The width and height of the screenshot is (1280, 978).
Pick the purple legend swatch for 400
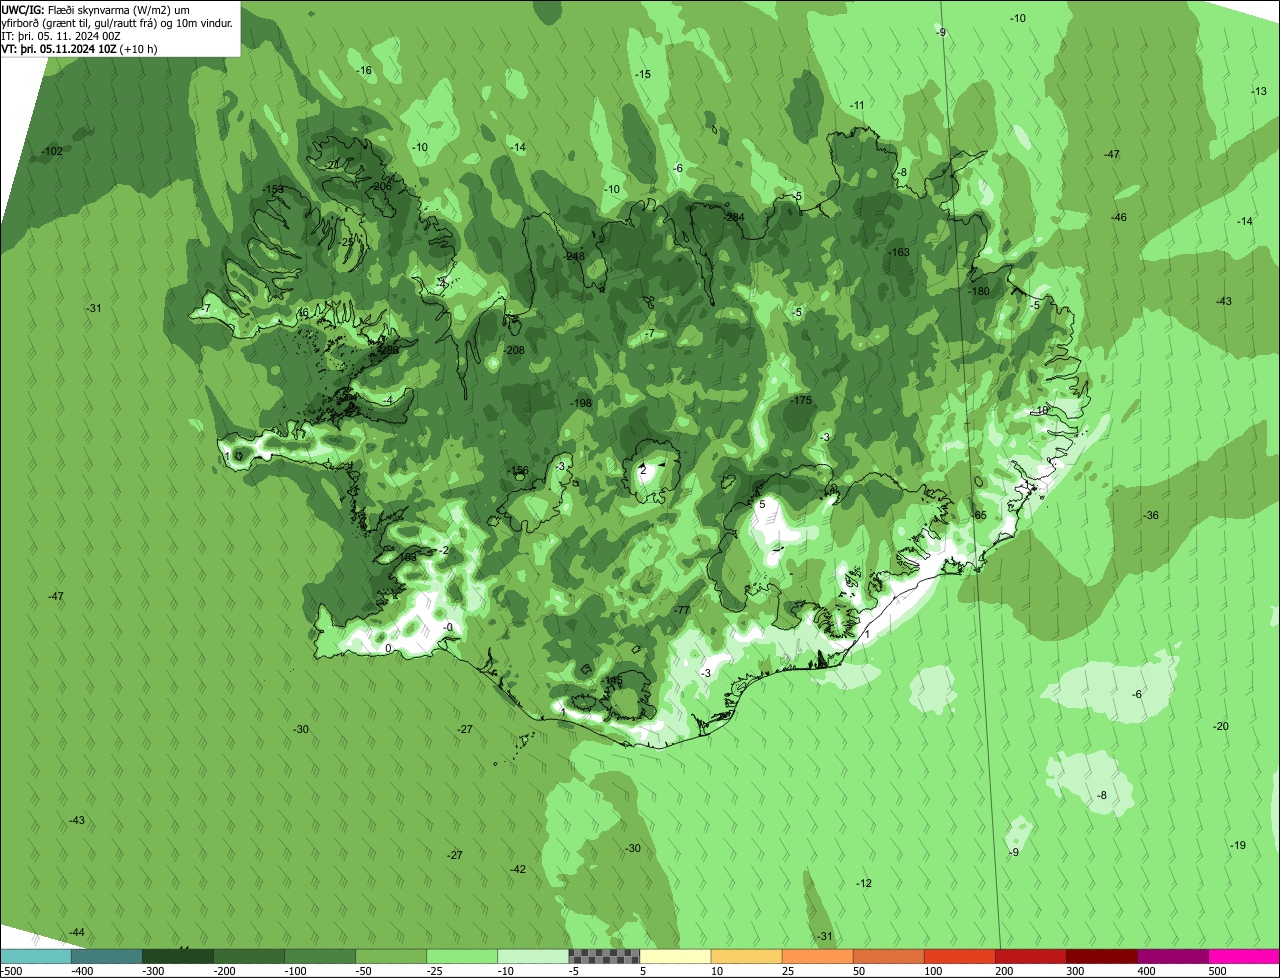click(1171, 956)
